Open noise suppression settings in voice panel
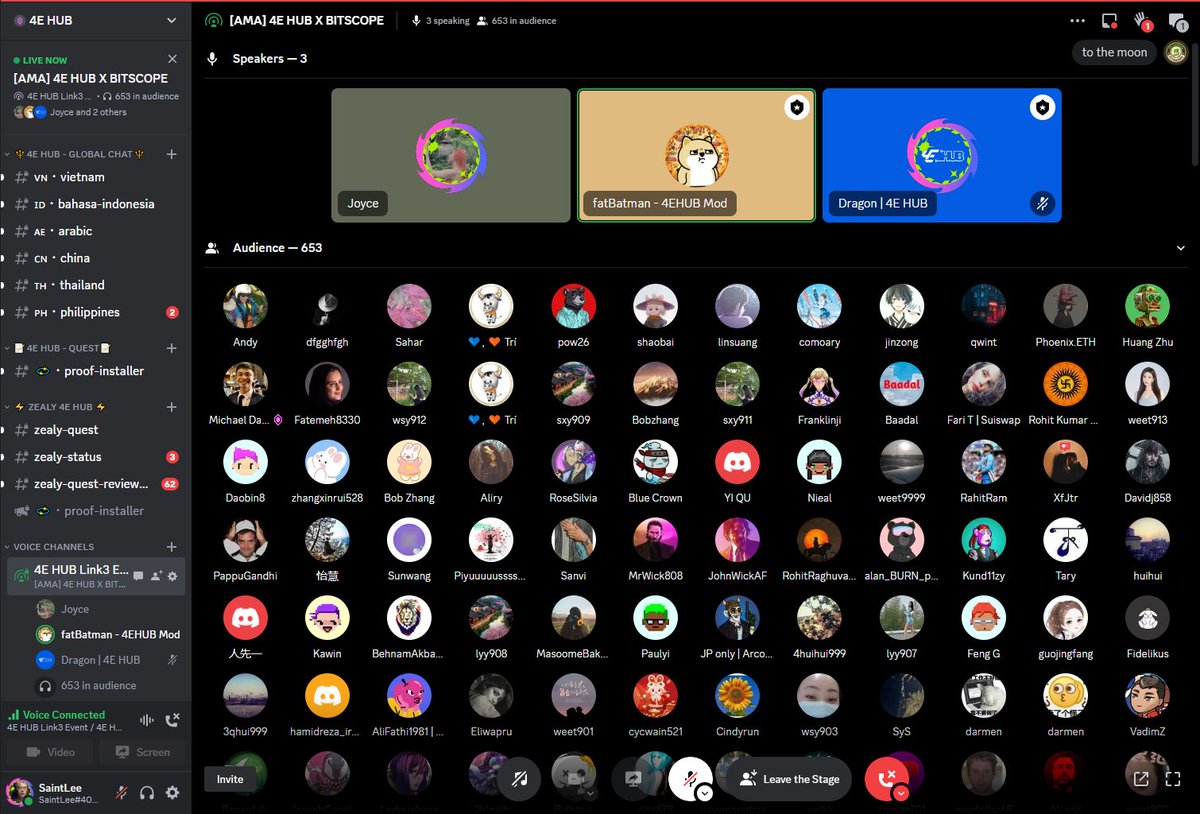Viewport: 1200px width, 814px height. (147, 720)
